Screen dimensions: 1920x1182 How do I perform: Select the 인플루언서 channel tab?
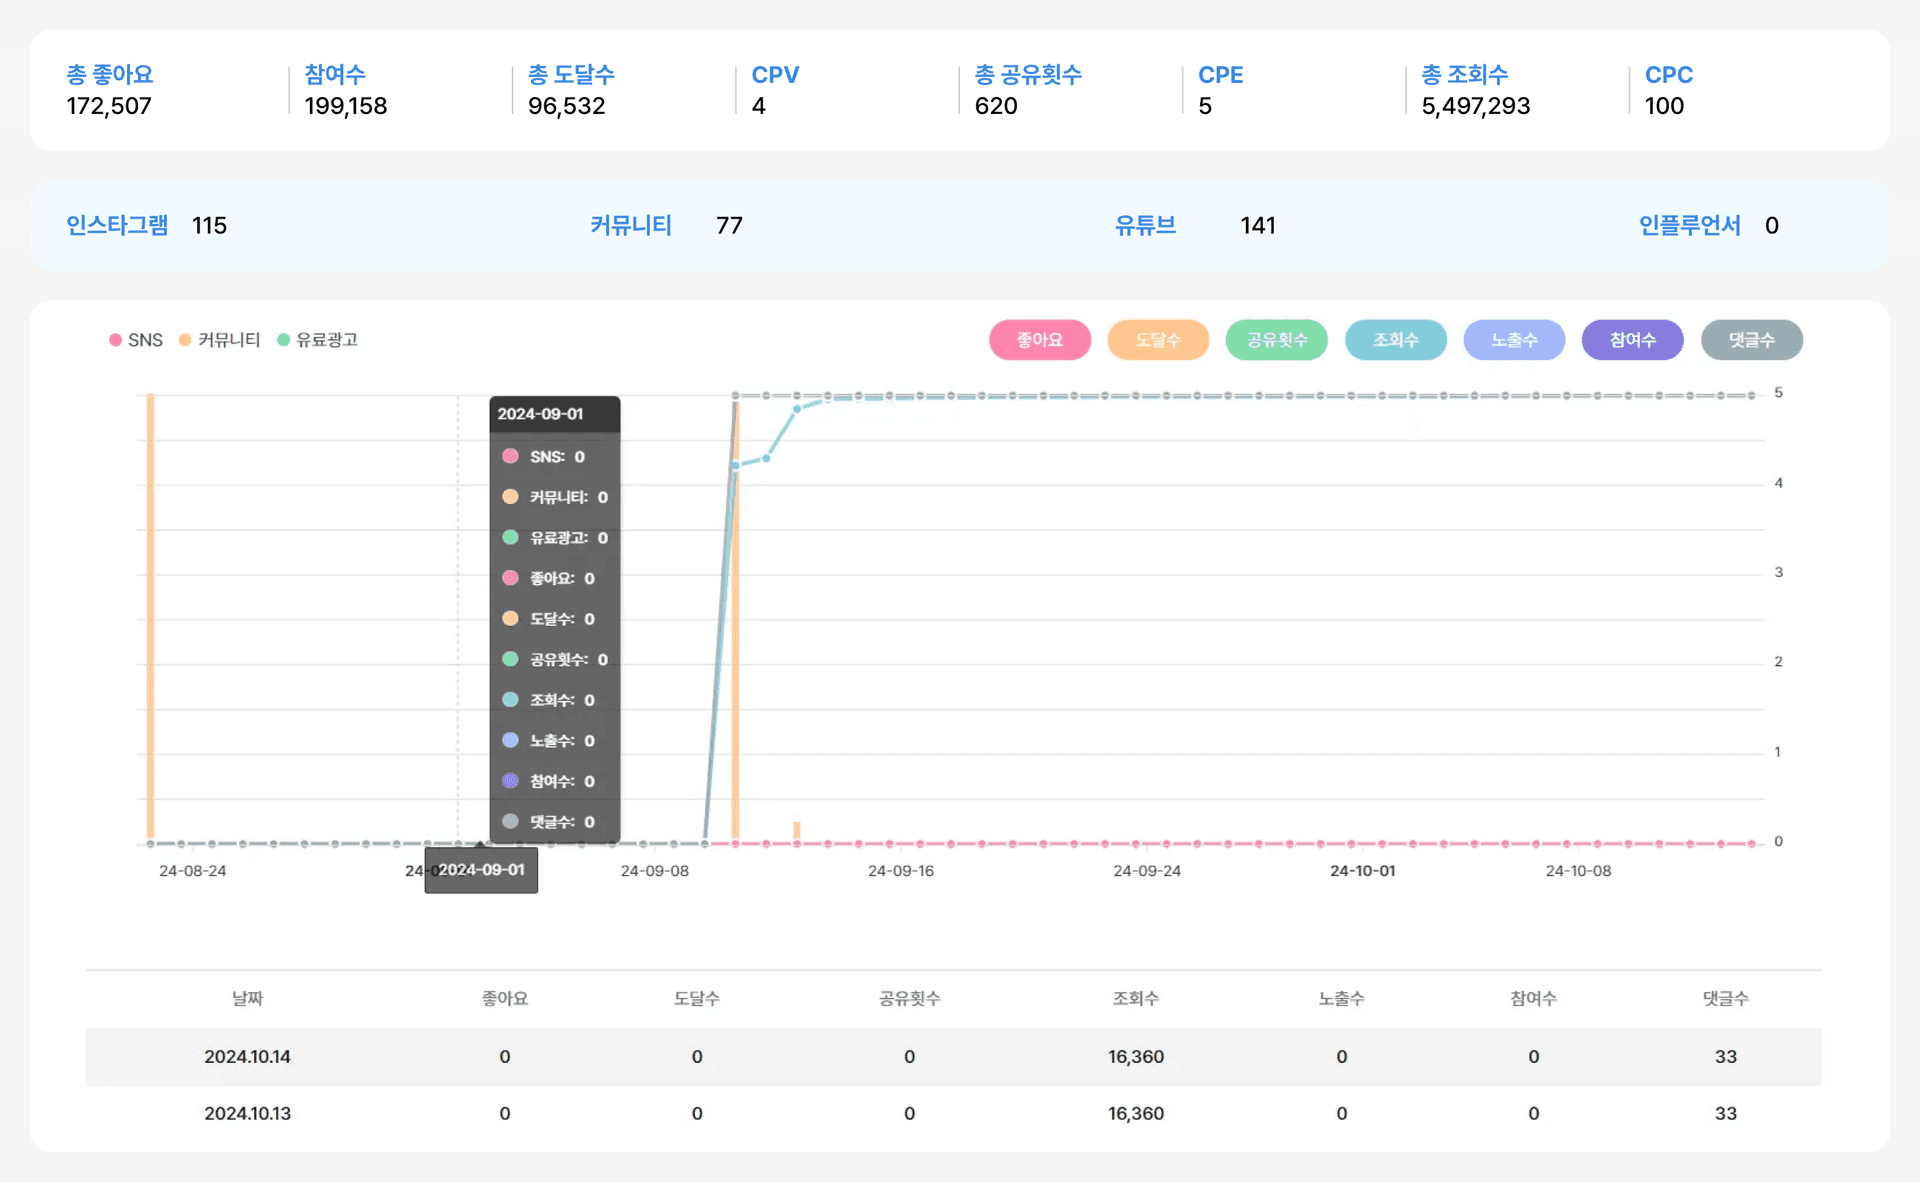[x=1689, y=225]
